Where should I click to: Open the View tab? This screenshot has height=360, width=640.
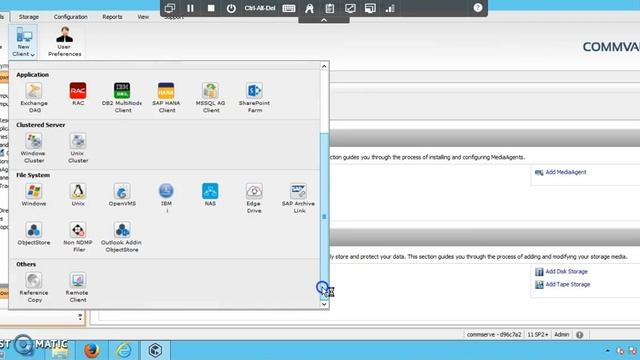[x=143, y=17]
